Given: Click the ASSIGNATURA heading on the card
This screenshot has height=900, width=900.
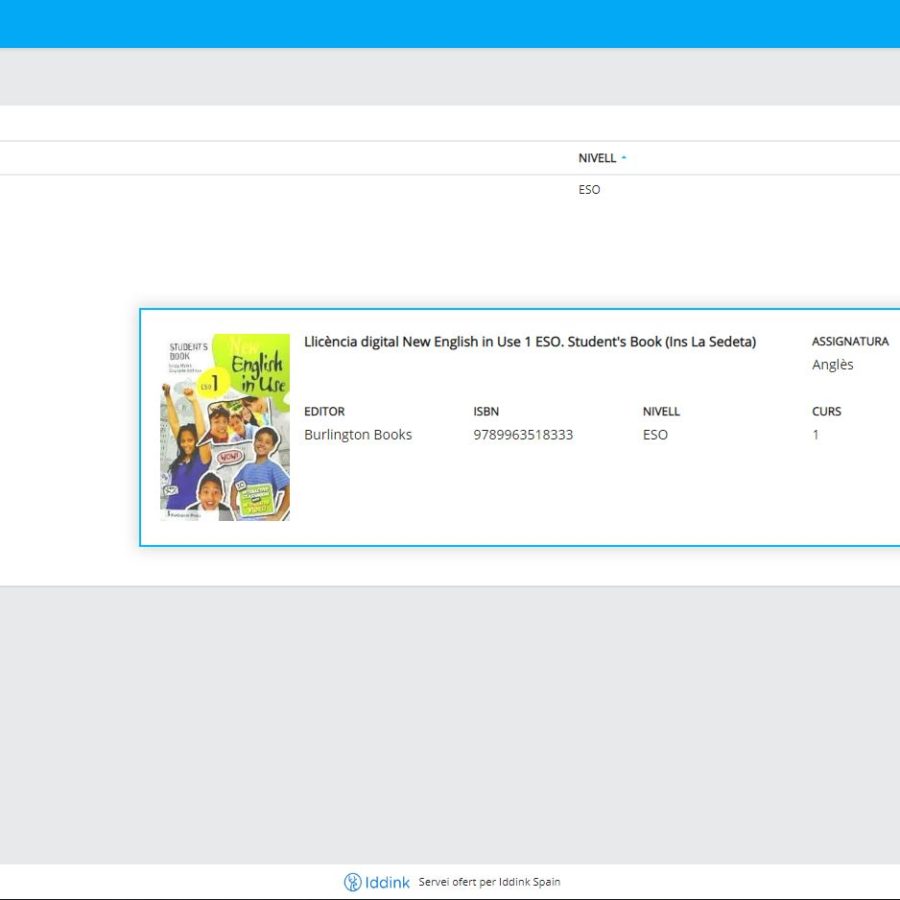Looking at the screenshot, I should pyautogui.click(x=850, y=341).
